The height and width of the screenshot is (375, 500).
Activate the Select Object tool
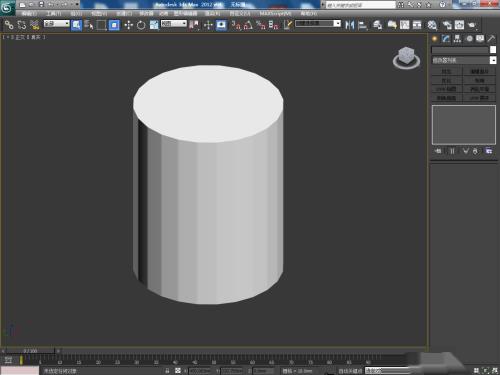coord(76,25)
